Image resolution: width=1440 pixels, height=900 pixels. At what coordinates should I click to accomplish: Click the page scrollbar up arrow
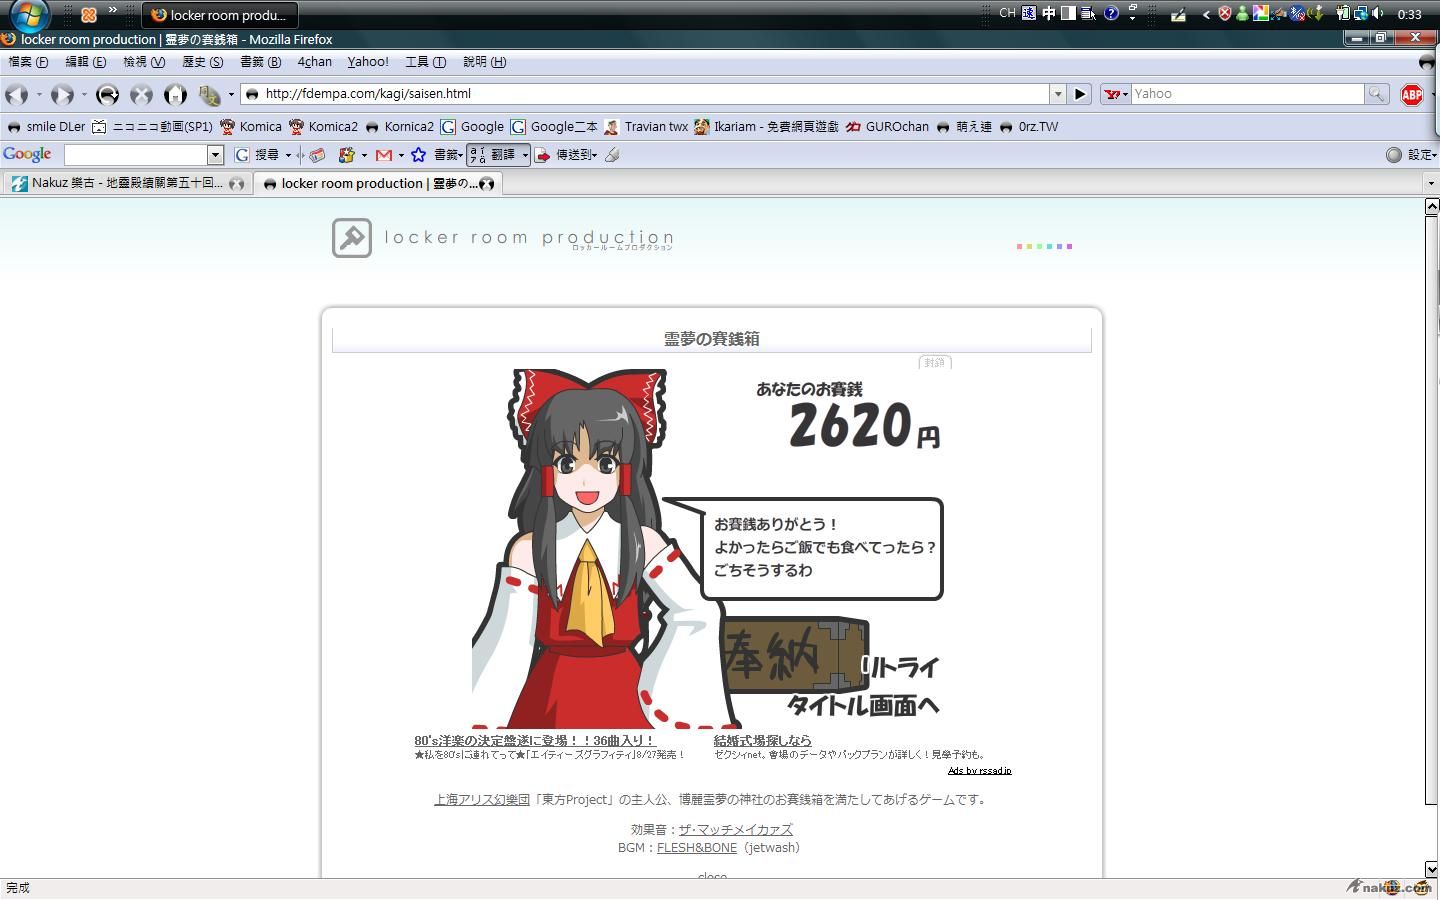click(x=1431, y=206)
